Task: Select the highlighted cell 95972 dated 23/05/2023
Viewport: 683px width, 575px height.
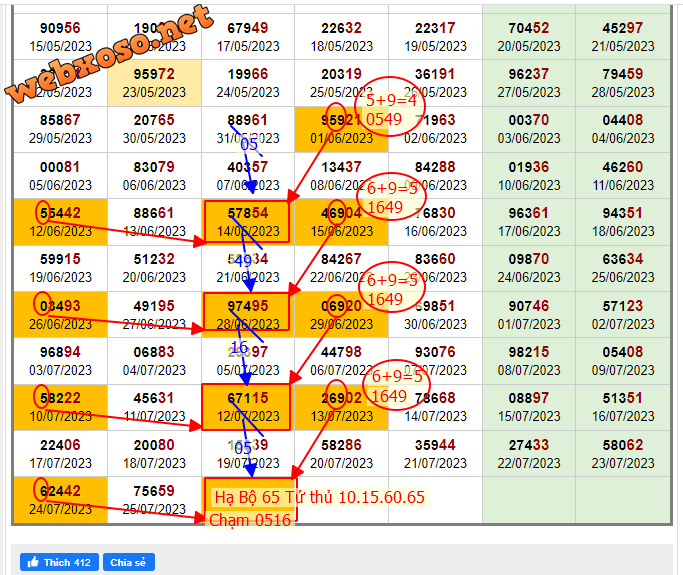Action: click(x=154, y=83)
